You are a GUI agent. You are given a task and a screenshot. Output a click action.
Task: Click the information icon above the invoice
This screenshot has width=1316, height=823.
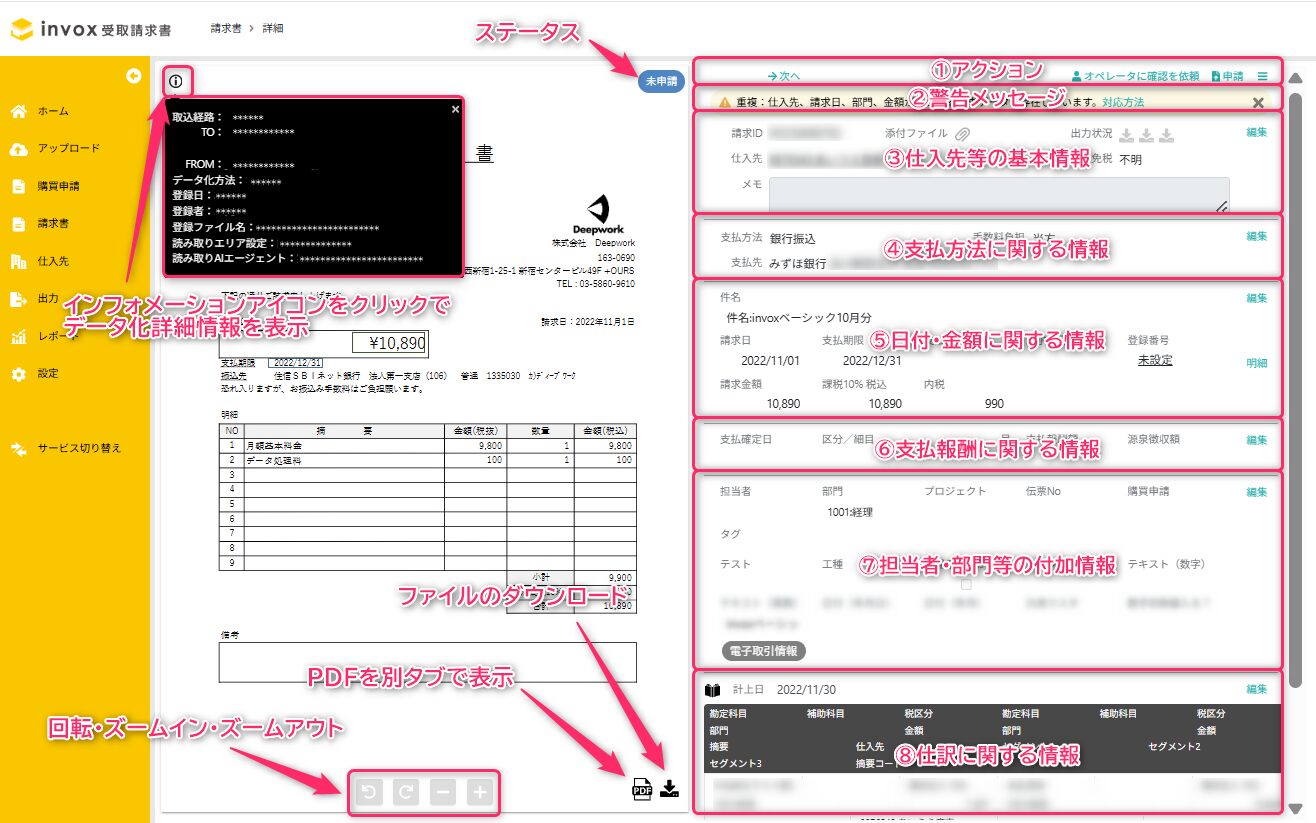point(176,81)
